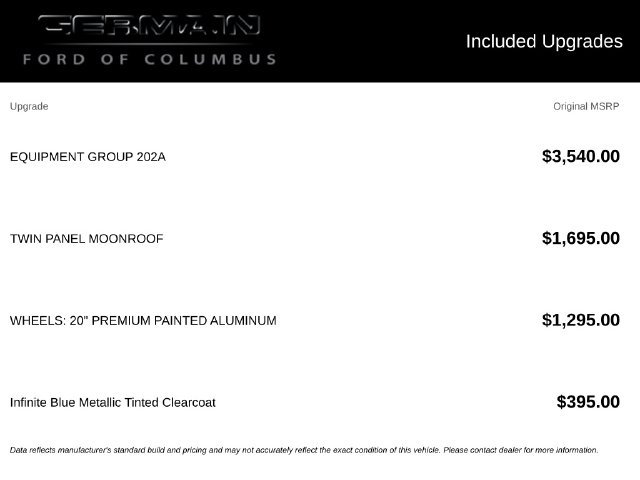Screen dimensions: 640x480
Task: Click the $395.00 price
Action: coord(588,402)
